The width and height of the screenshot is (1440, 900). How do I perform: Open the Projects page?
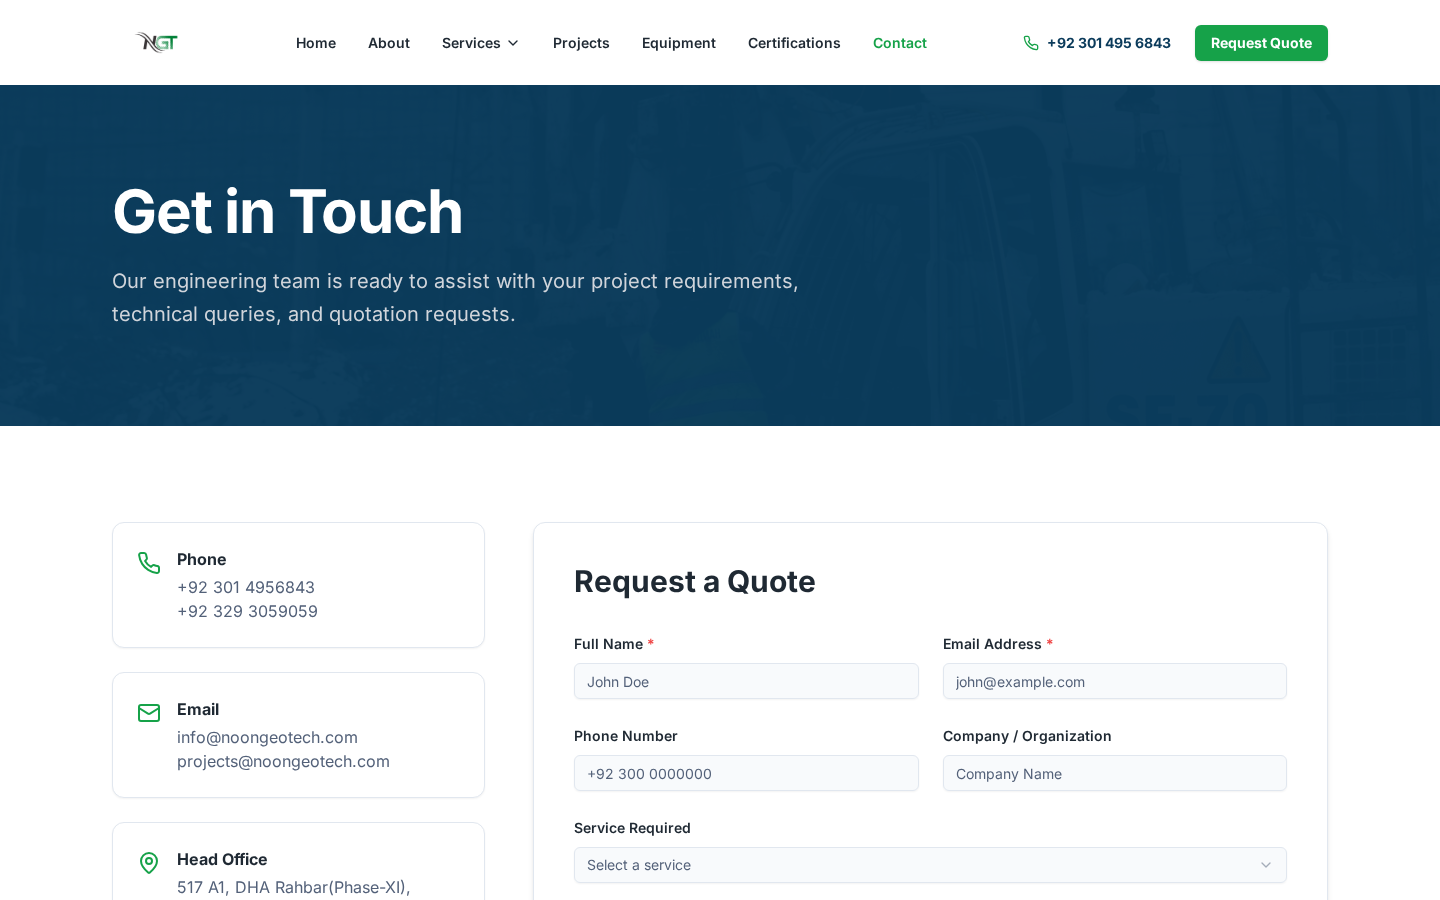[581, 43]
